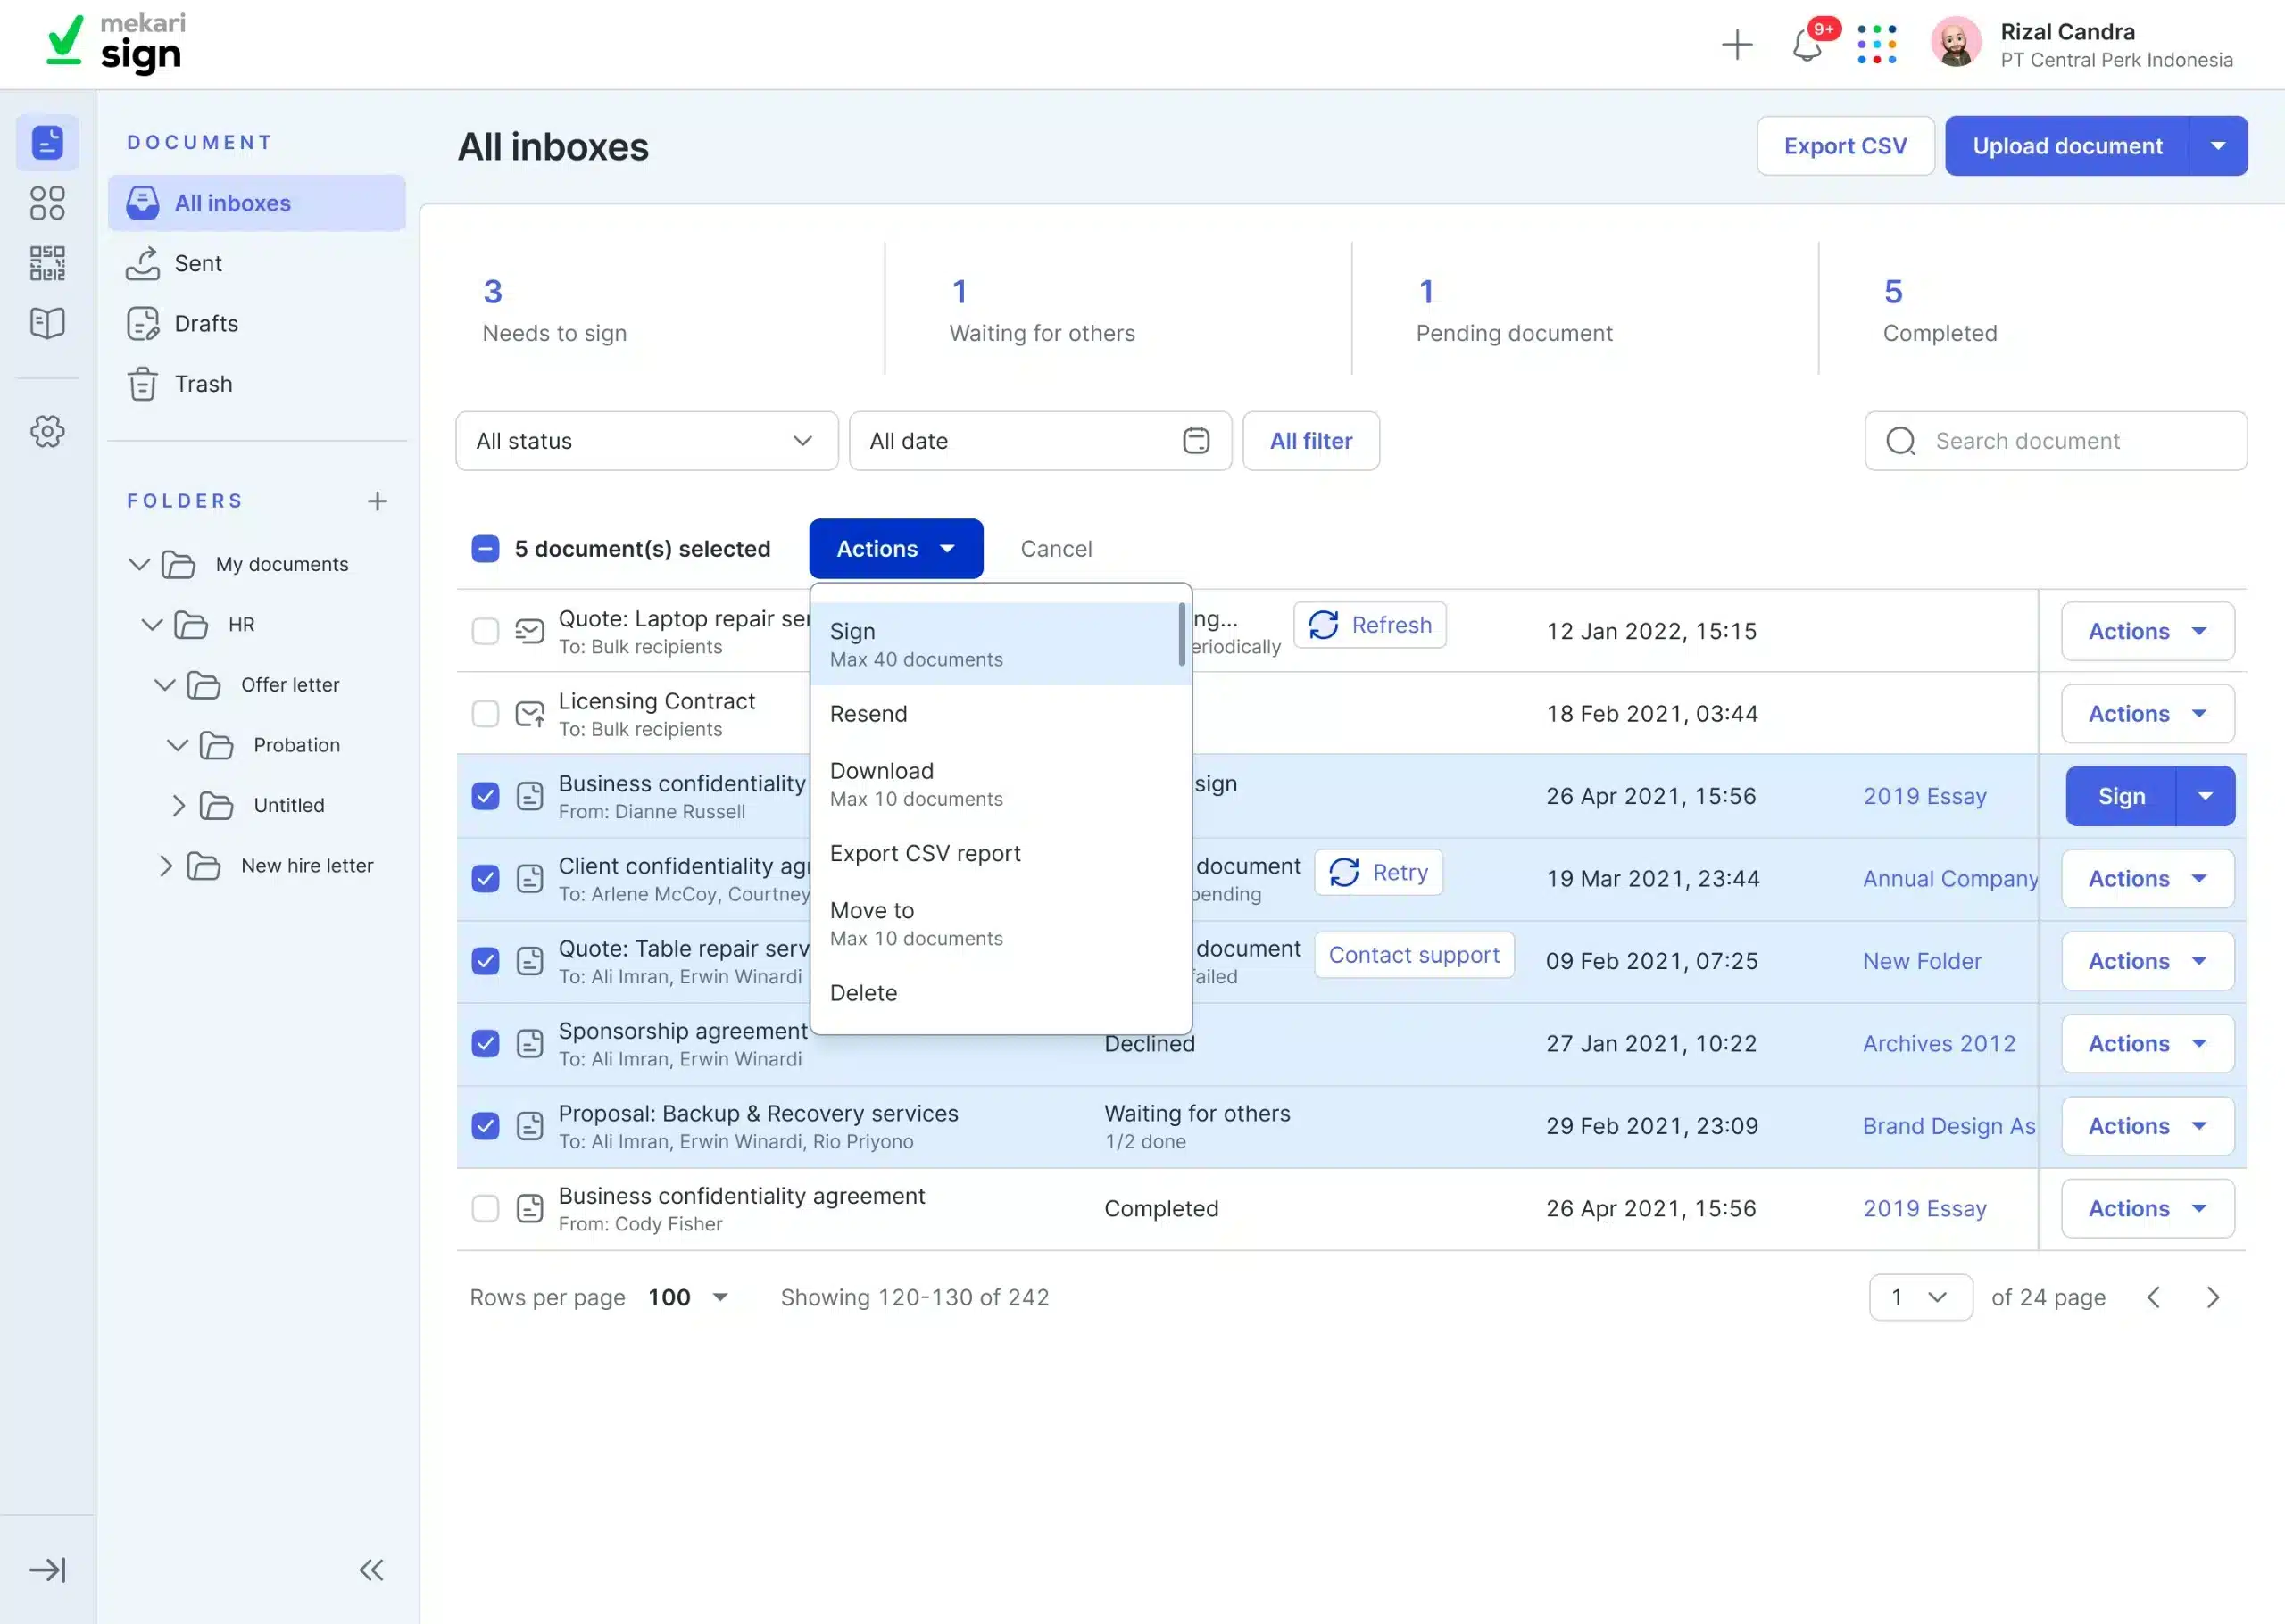Click the plus icon to add folder
The height and width of the screenshot is (1624, 2285).
(x=377, y=501)
